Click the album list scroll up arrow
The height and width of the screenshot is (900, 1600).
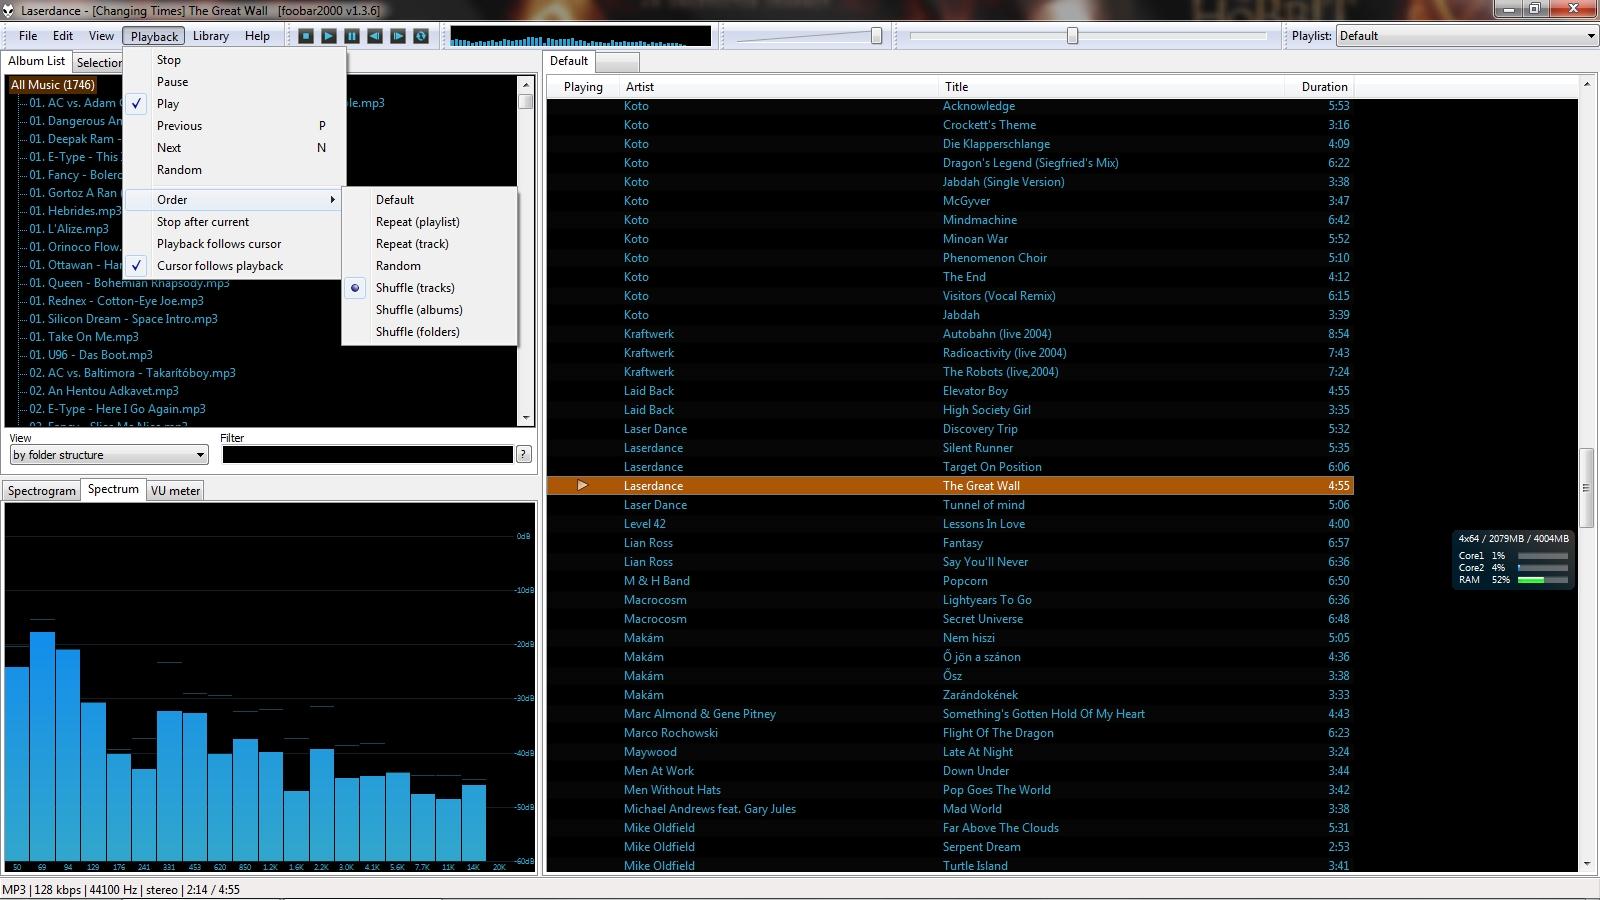(526, 85)
